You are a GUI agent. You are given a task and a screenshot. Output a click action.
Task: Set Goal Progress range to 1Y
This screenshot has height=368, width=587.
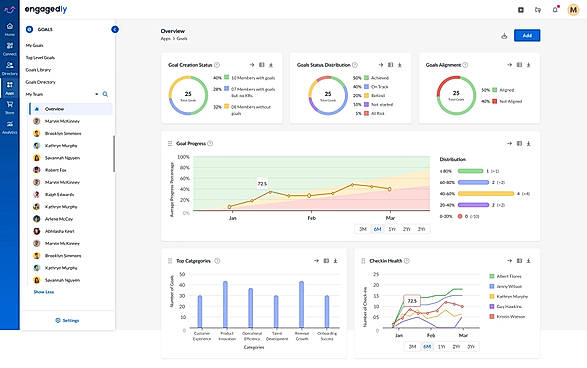click(x=392, y=229)
